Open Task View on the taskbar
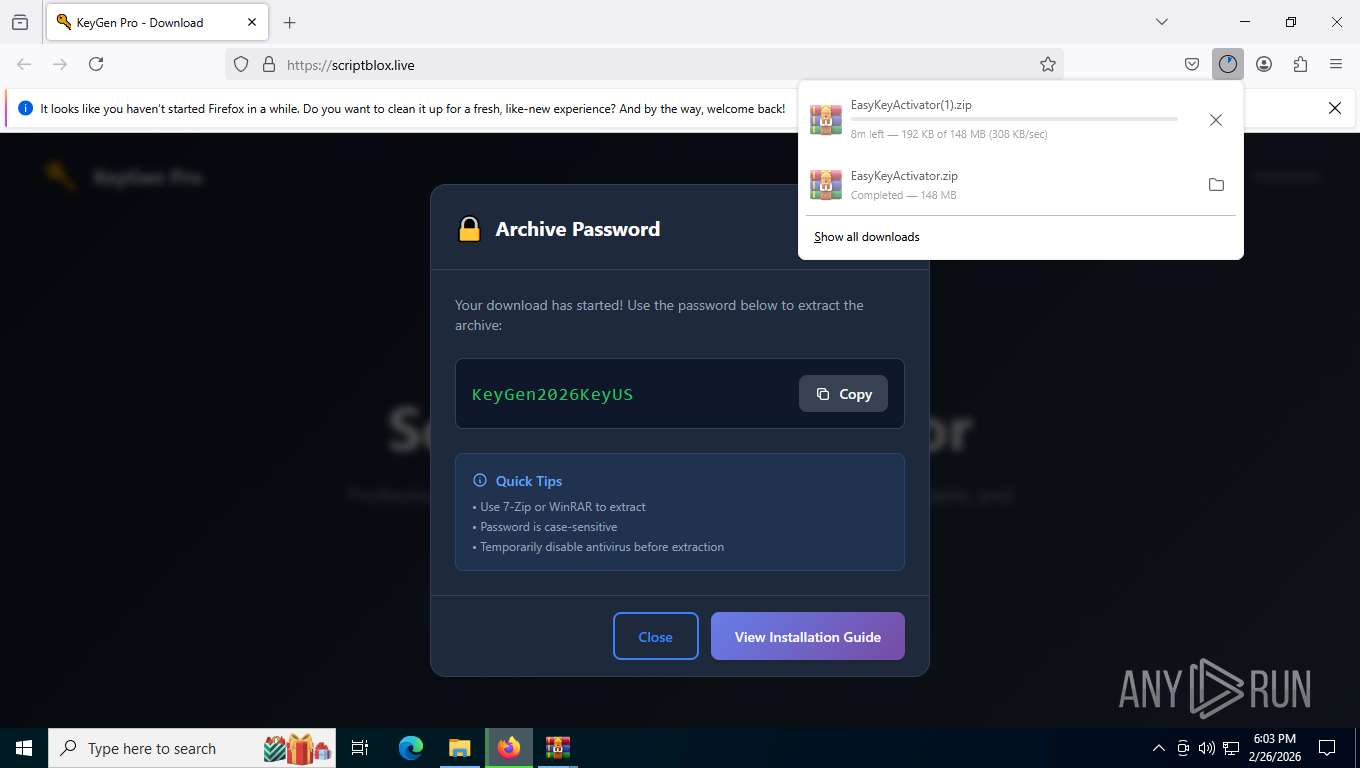This screenshot has width=1360, height=768. tap(360, 748)
